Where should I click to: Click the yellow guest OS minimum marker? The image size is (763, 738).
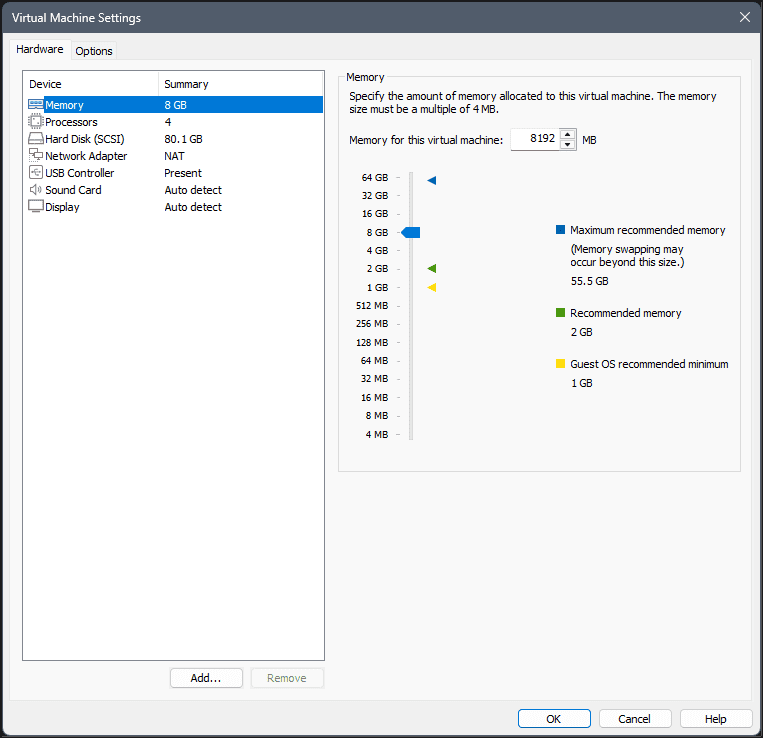tap(432, 288)
